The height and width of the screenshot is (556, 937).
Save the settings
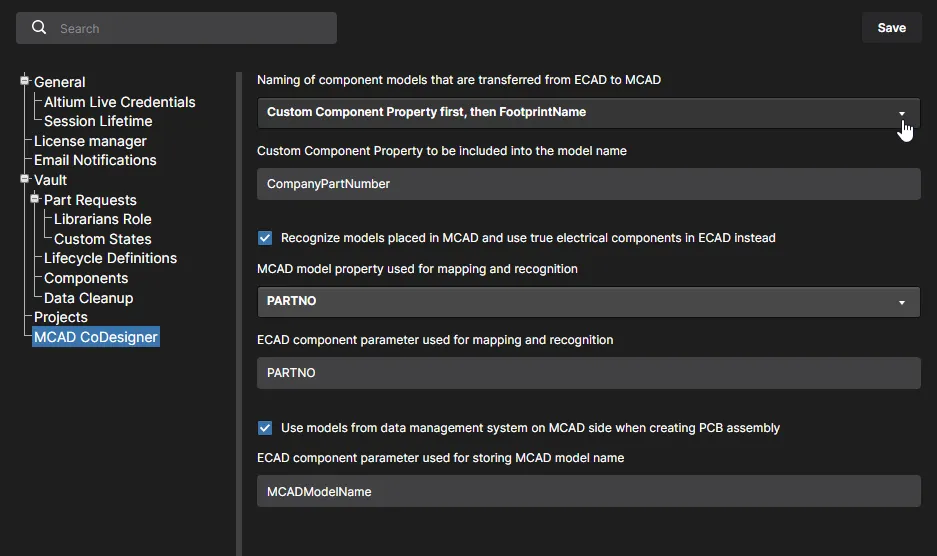892,28
